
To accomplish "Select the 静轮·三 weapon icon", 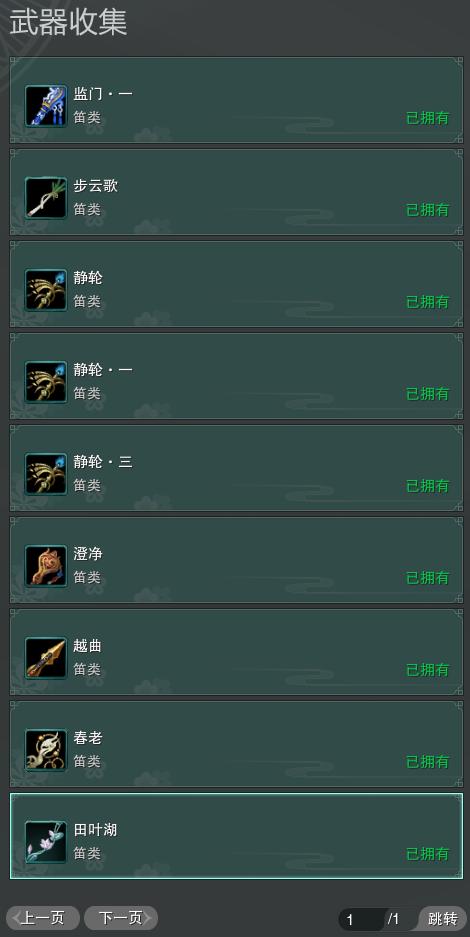I will [x=46, y=474].
